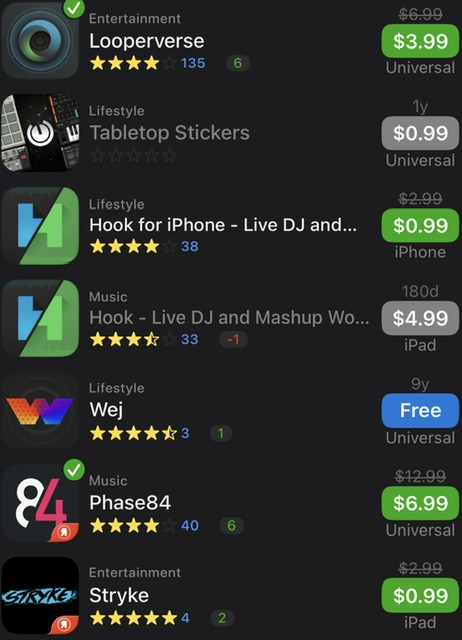Tap the Tabletop Stickers app icon
The width and height of the screenshot is (462, 640).
40,133
